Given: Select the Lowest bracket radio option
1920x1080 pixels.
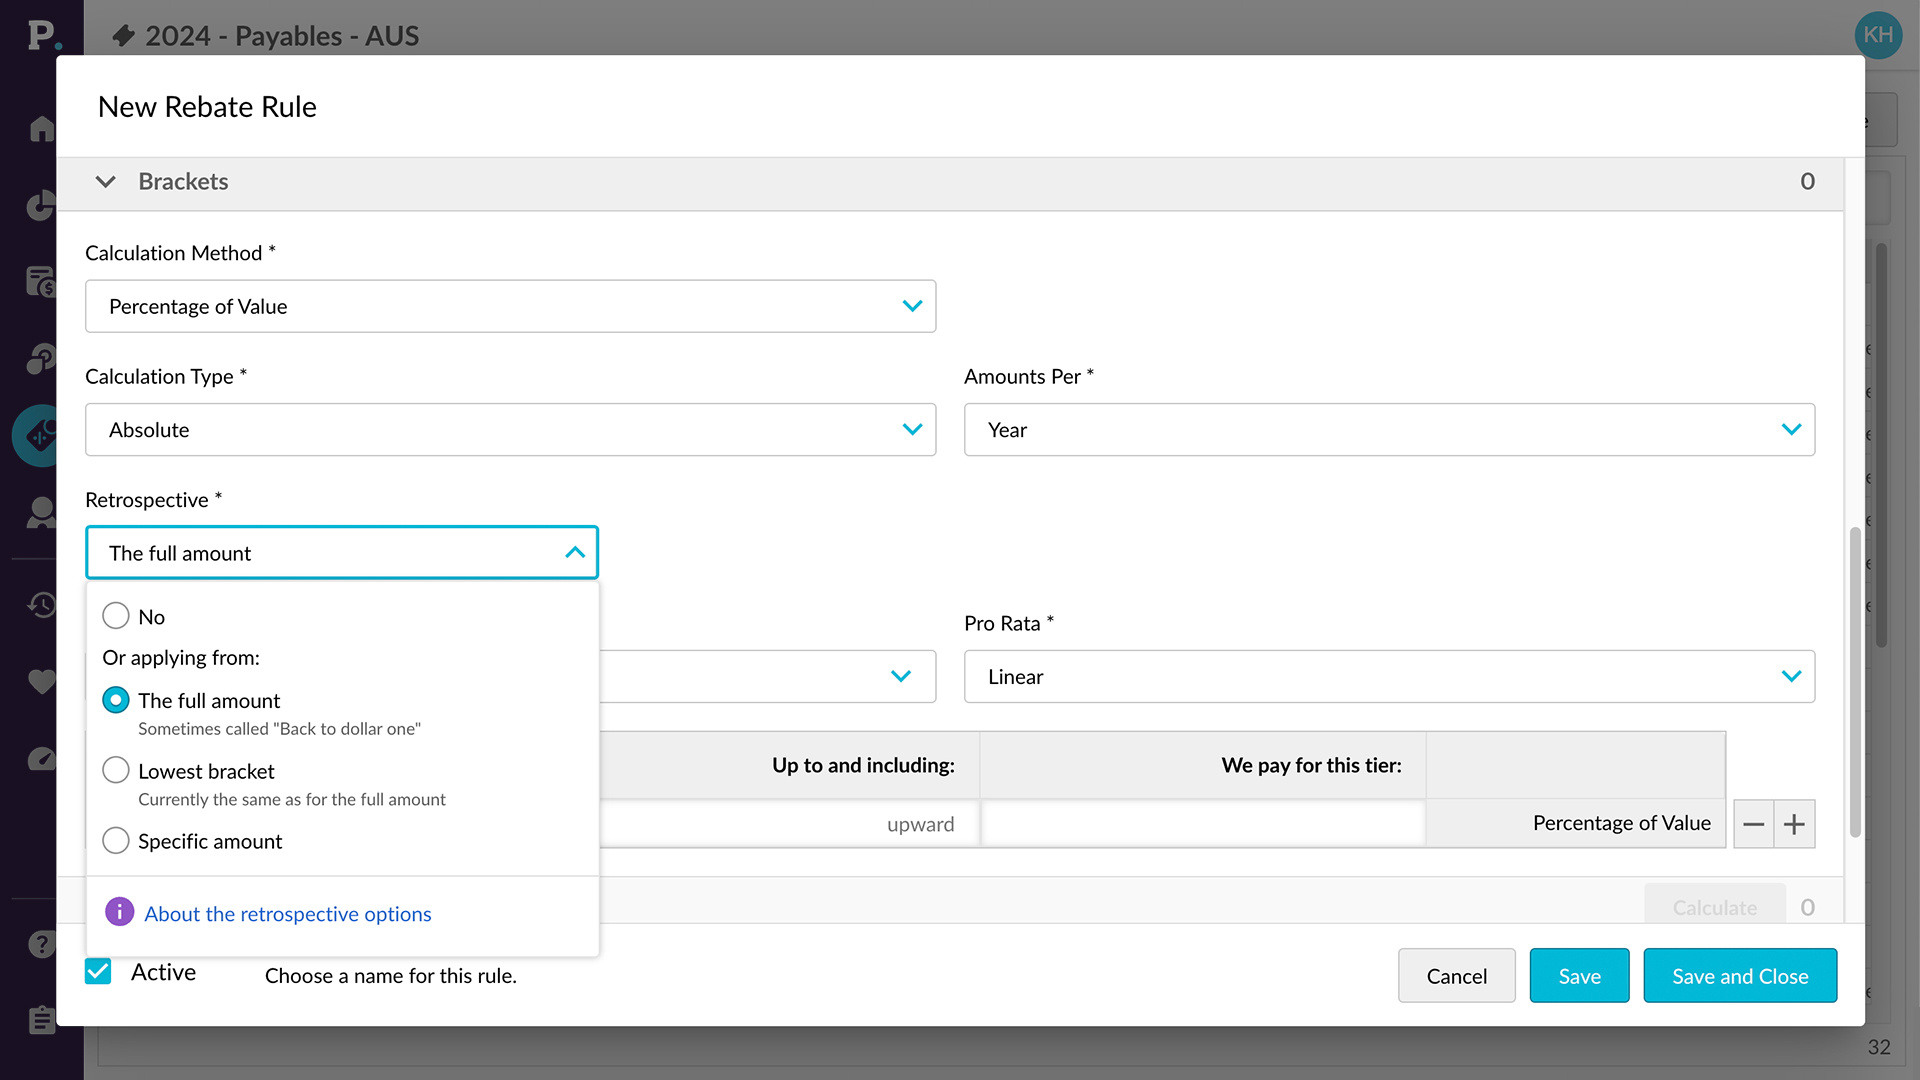Looking at the screenshot, I should [x=116, y=770].
